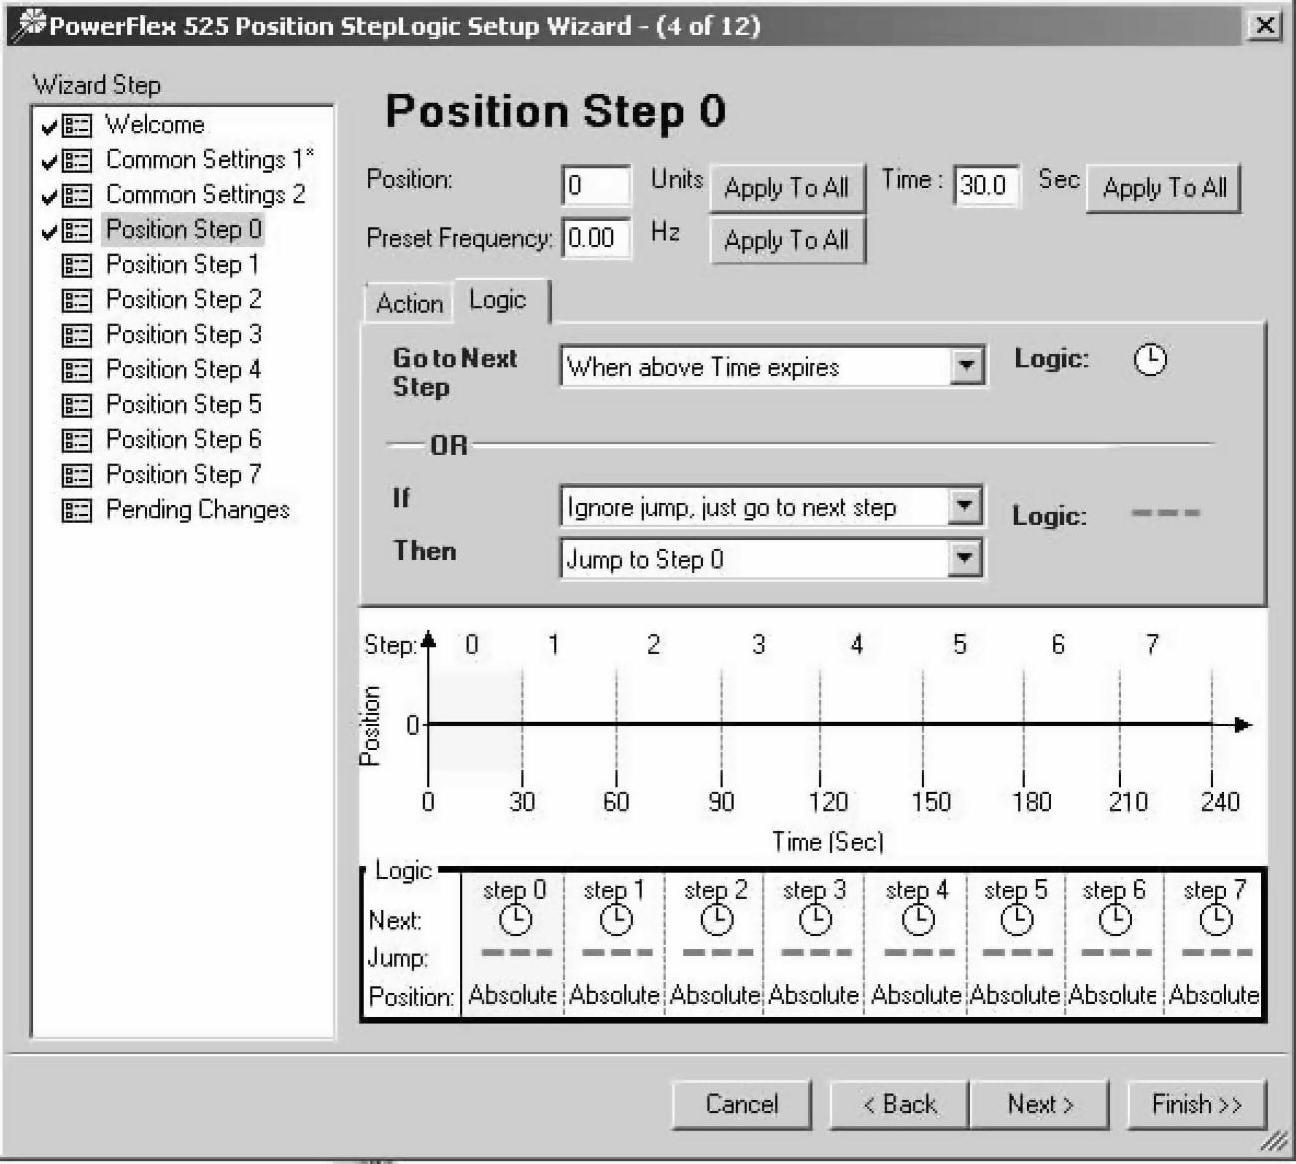Click the Position value input field
1296x1164 pixels.
click(596, 185)
